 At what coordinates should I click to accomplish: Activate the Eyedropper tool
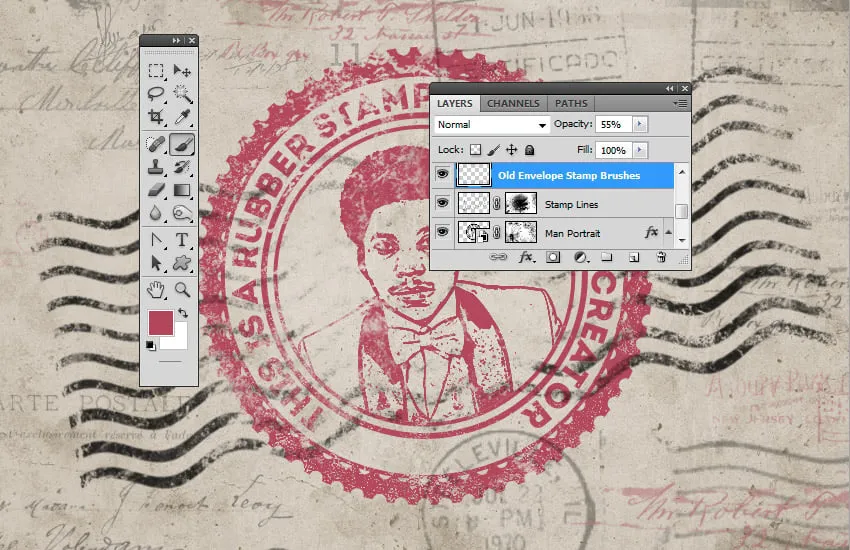click(182, 118)
